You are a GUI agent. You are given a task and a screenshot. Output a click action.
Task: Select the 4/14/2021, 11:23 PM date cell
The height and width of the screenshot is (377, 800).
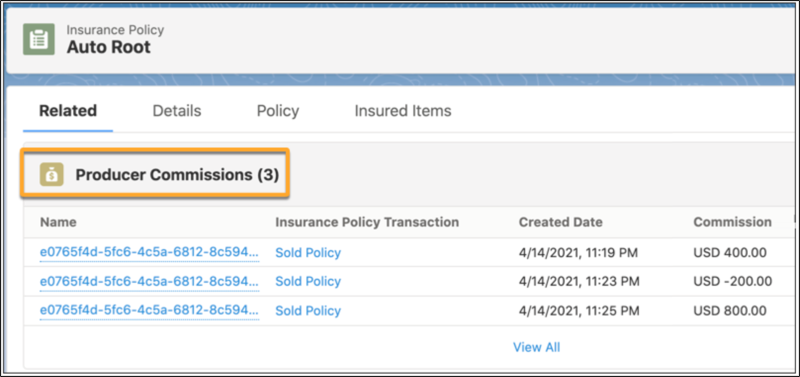click(x=578, y=282)
